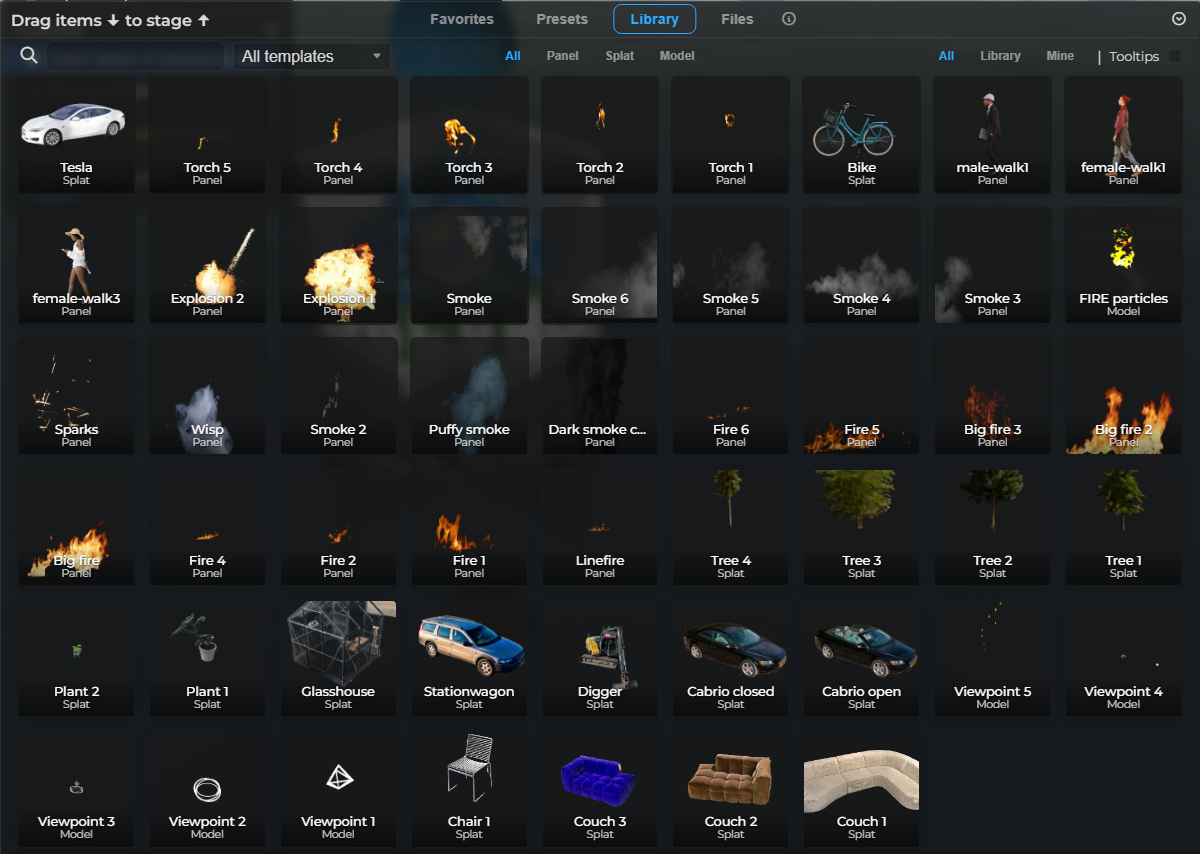Choose the Viewpoint 4 model item
Image resolution: width=1200 pixels, height=854 pixels.
pos(1124,658)
